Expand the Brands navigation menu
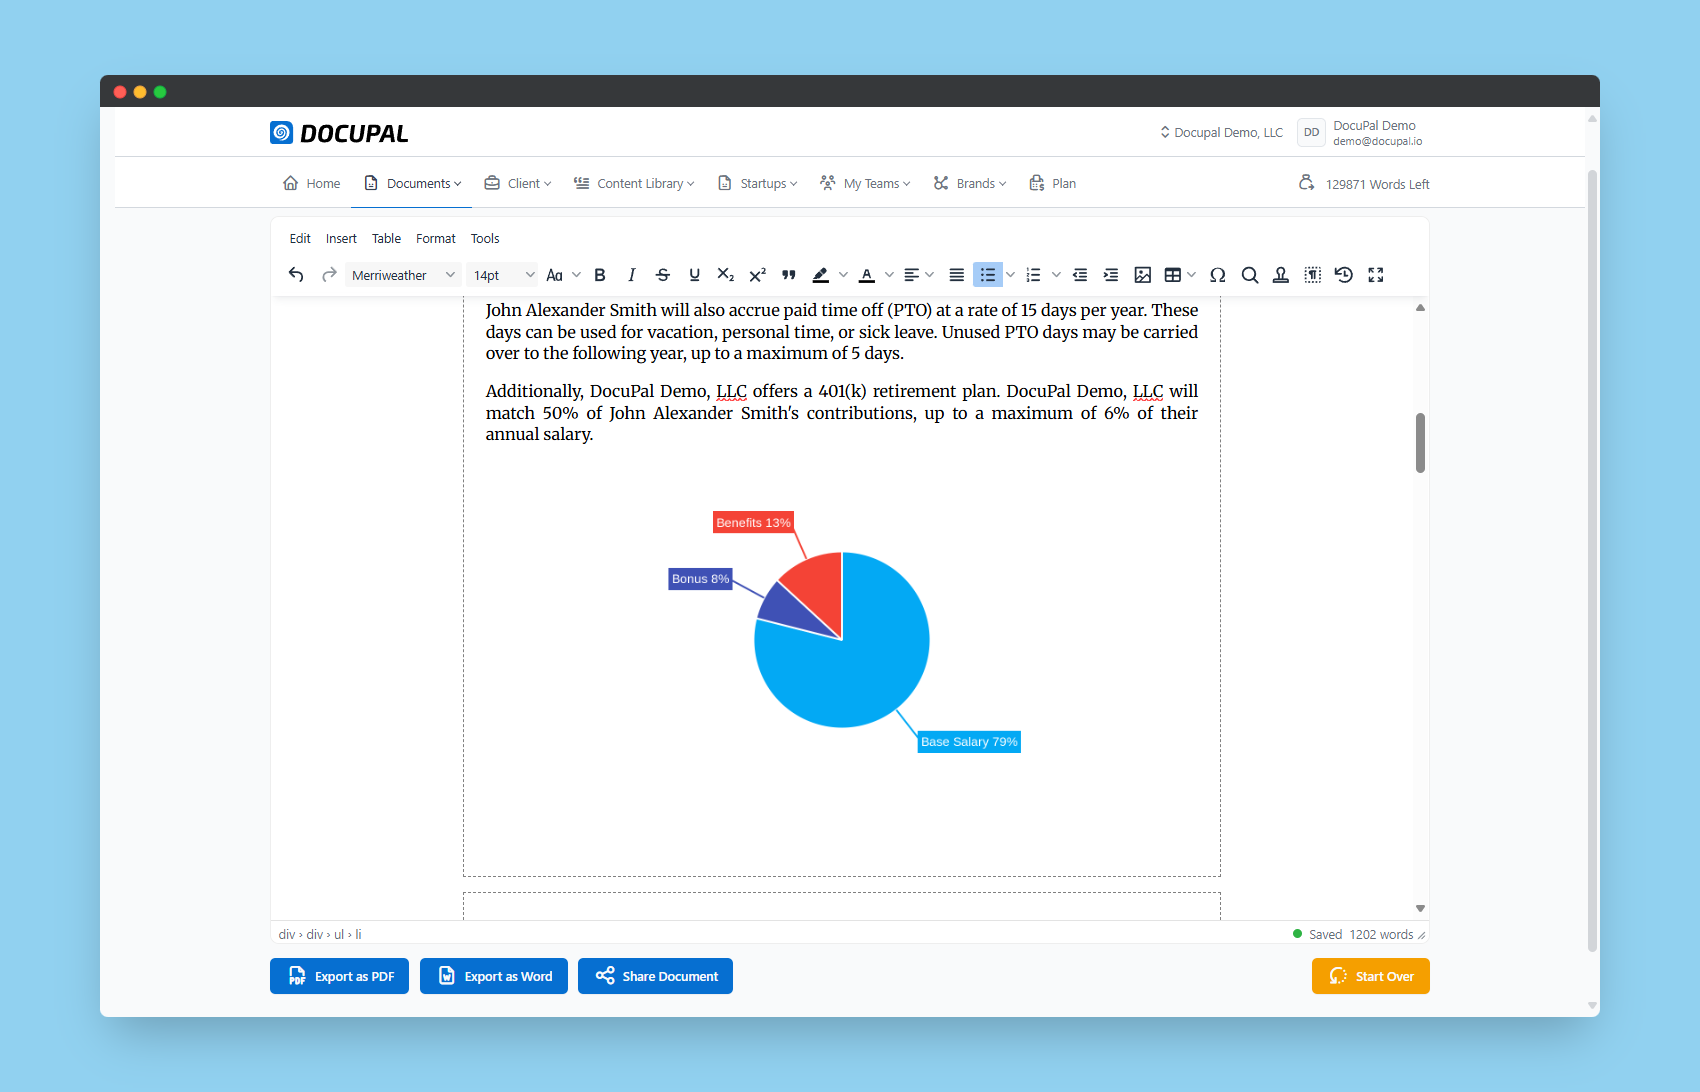 tap(970, 183)
